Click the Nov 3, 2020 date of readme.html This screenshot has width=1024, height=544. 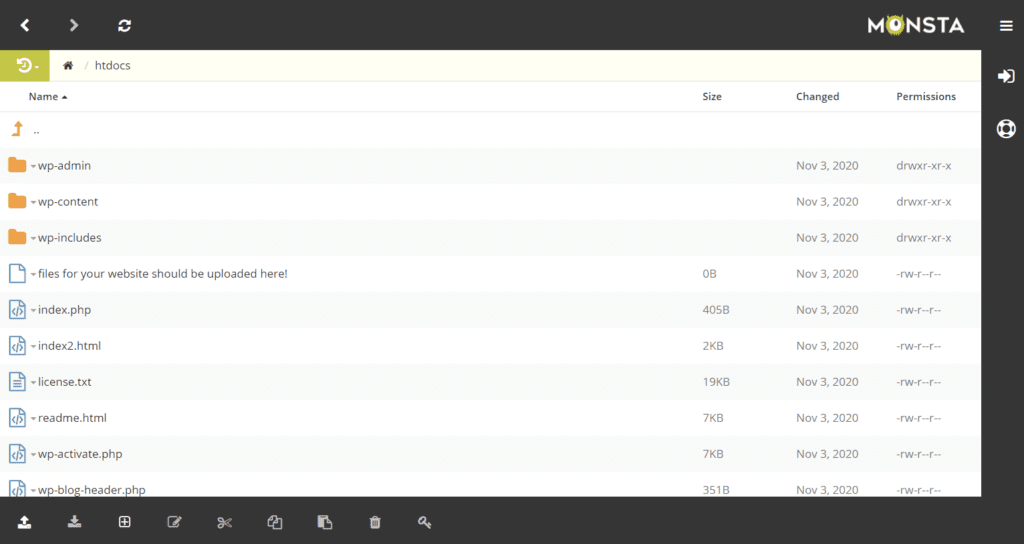(x=827, y=418)
